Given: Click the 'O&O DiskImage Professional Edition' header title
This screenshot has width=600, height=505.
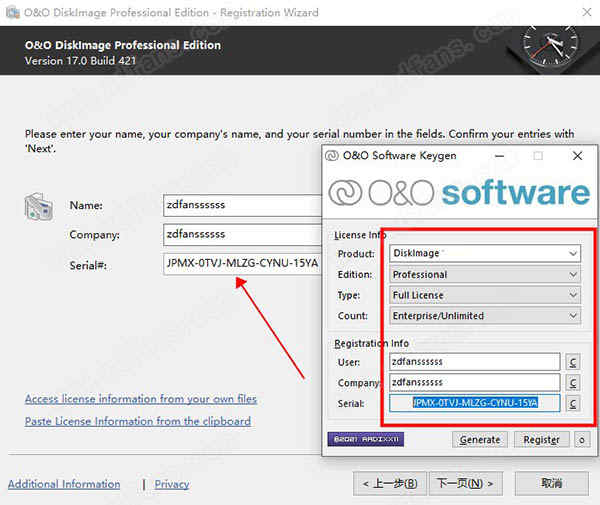Looking at the screenshot, I should pos(123,45).
